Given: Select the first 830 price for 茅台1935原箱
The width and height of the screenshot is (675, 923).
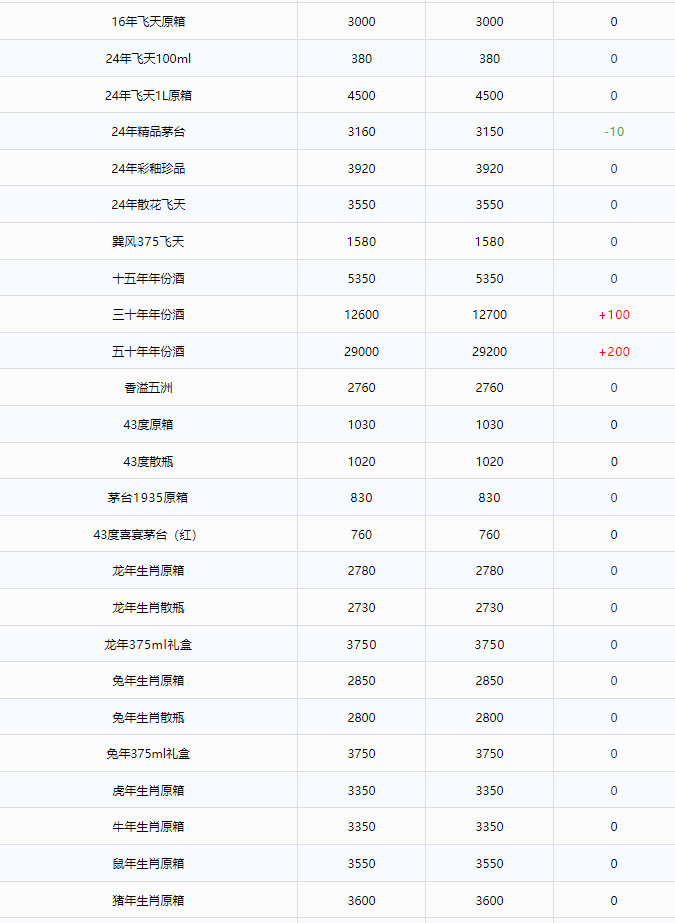Looking at the screenshot, I should pyautogui.click(x=361, y=498).
